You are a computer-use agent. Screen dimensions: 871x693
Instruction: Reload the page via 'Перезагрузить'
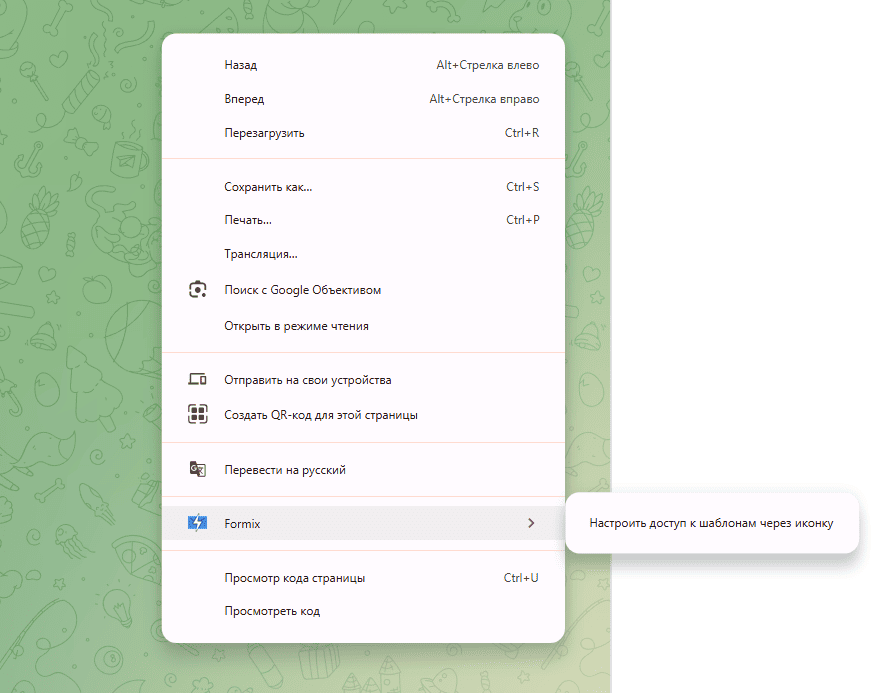pyautogui.click(x=265, y=133)
